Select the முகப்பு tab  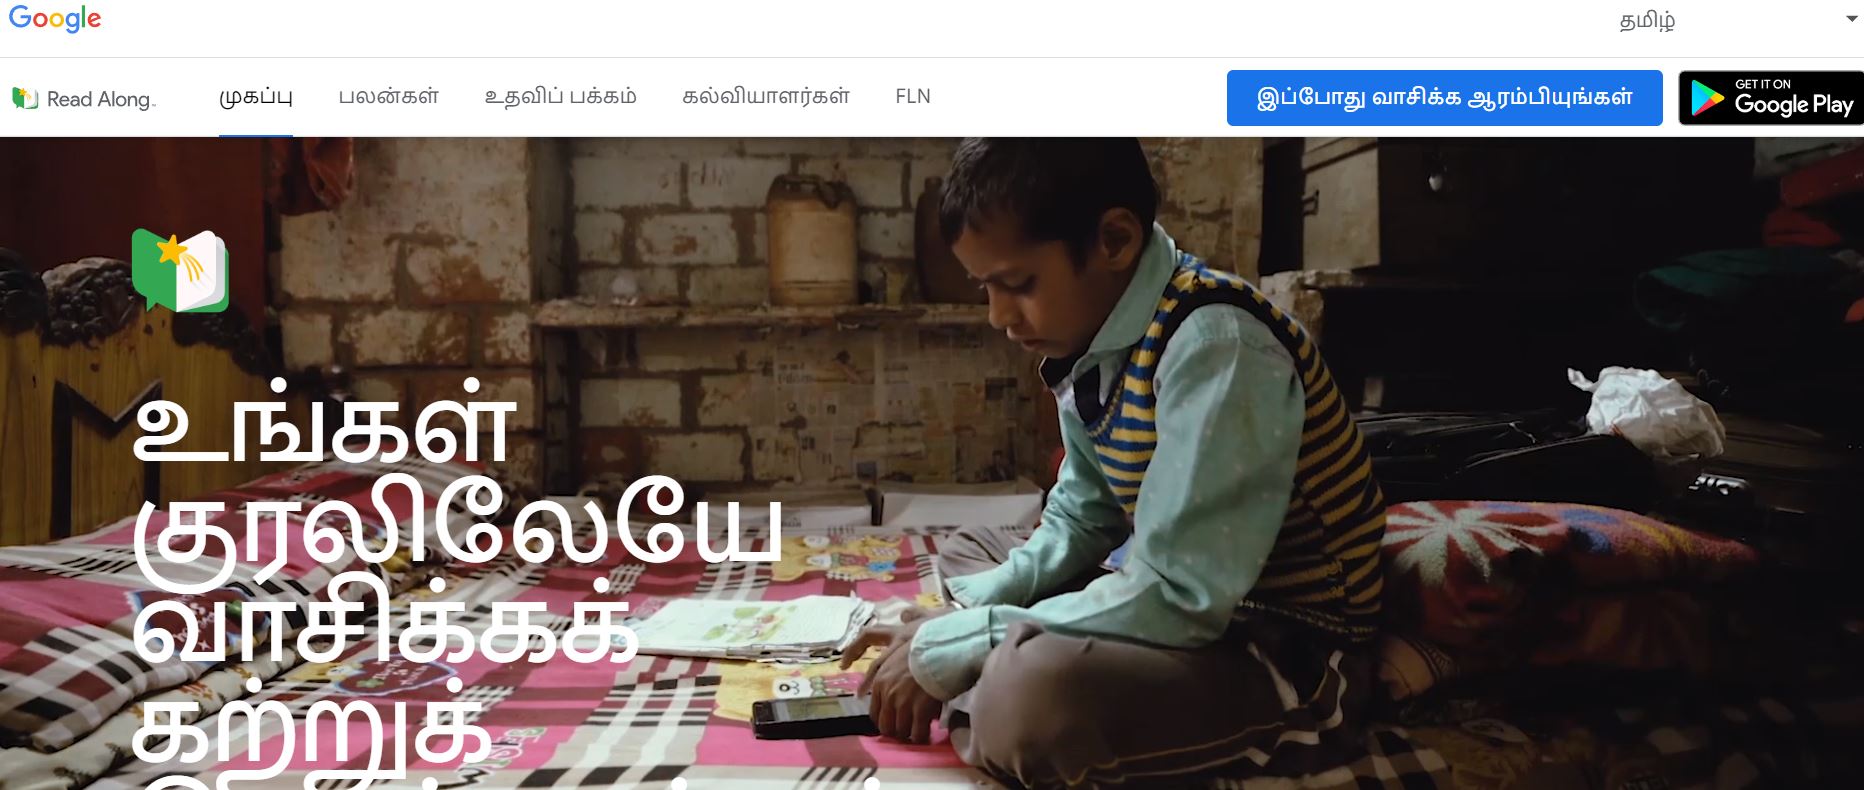(x=256, y=97)
